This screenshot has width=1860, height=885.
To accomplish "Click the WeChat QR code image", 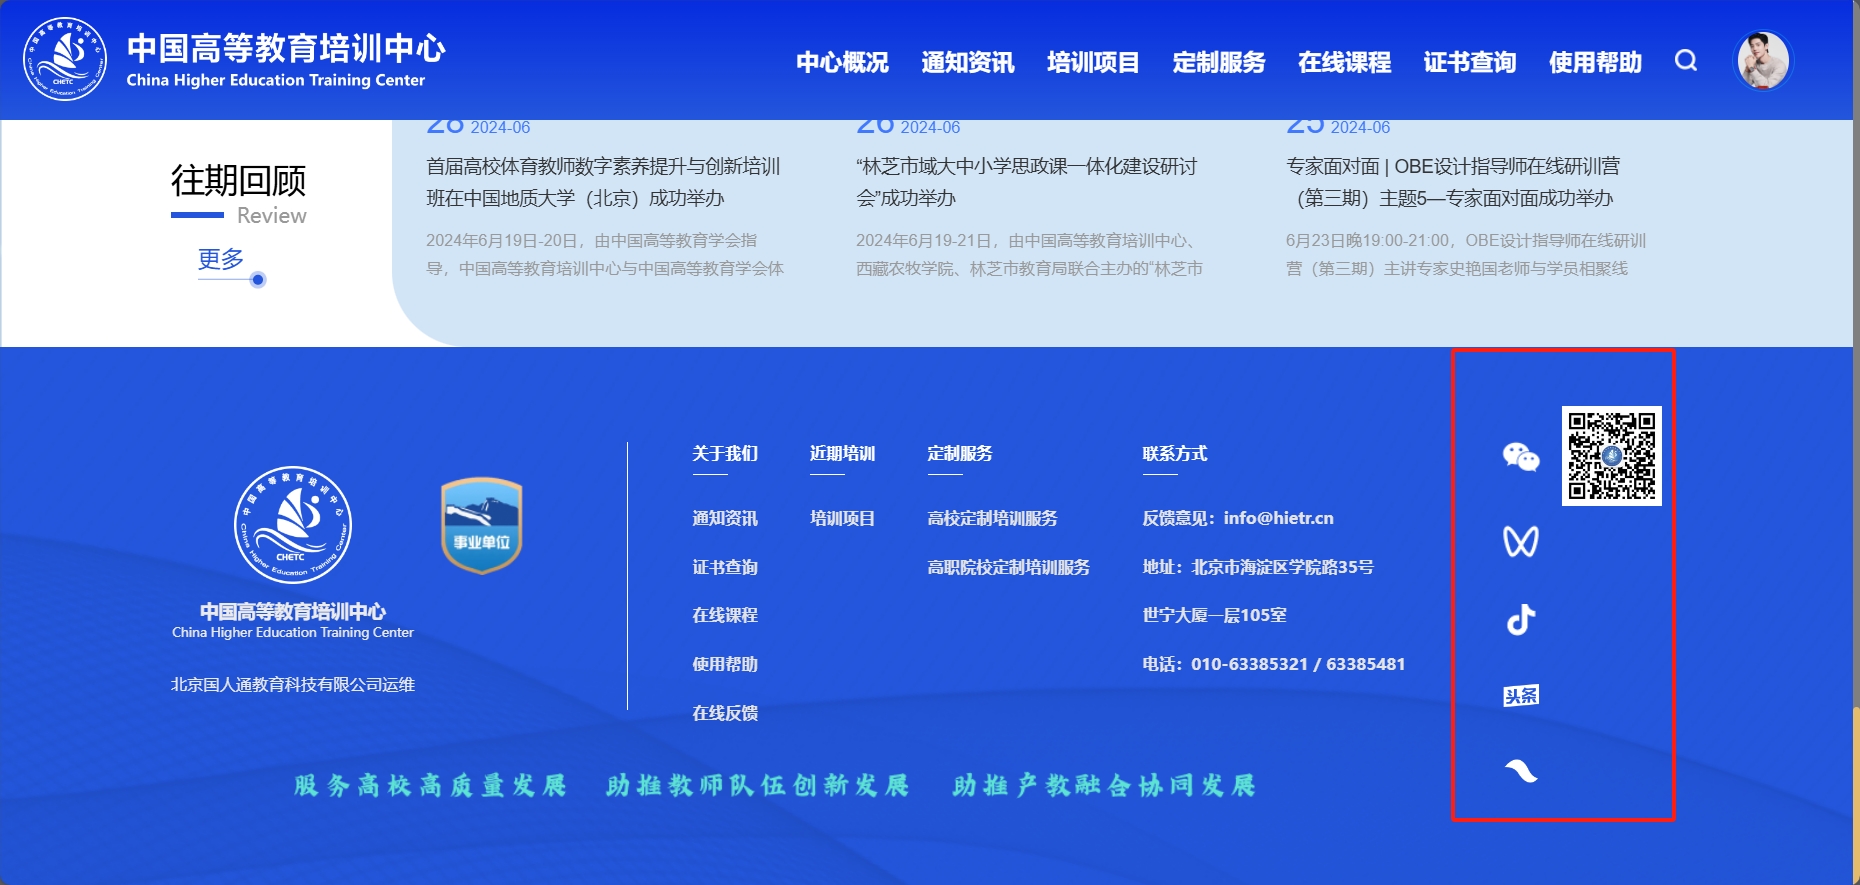I will [x=1611, y=455].
